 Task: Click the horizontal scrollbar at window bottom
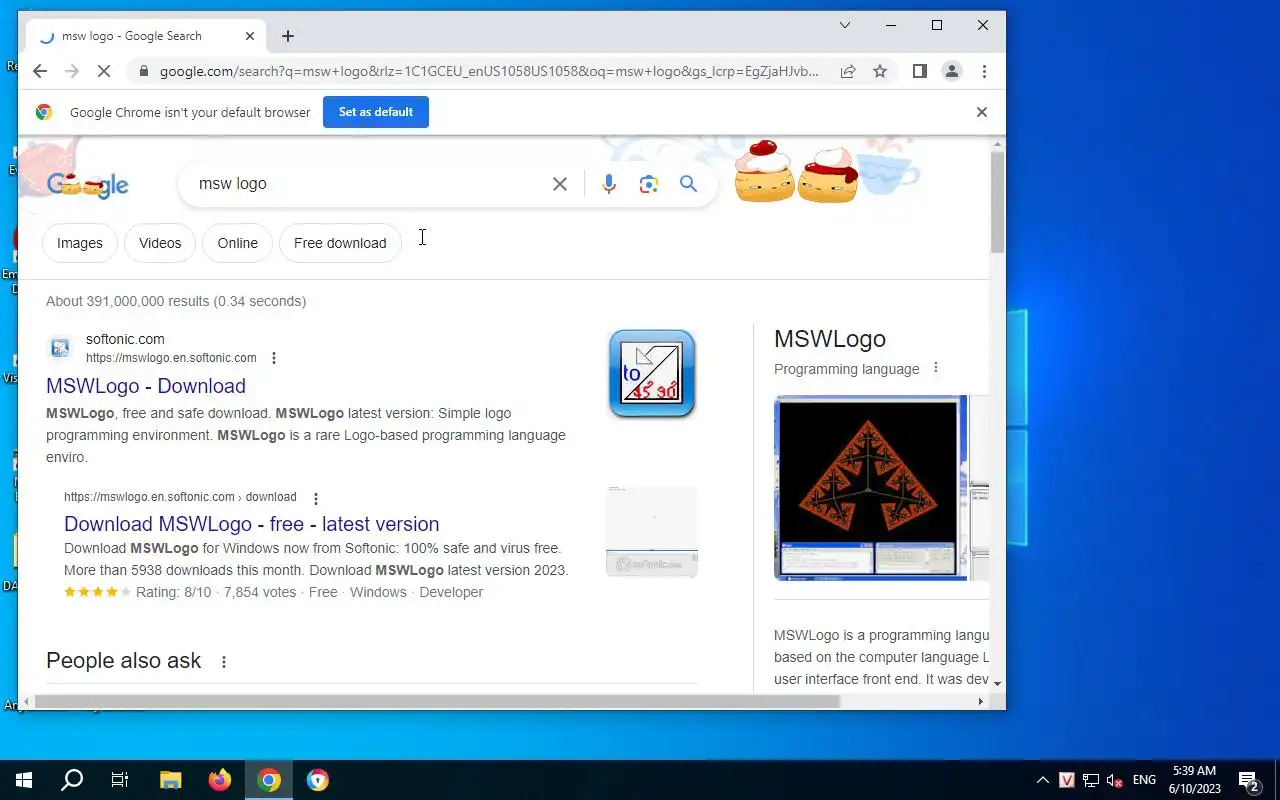coord(436,701)
